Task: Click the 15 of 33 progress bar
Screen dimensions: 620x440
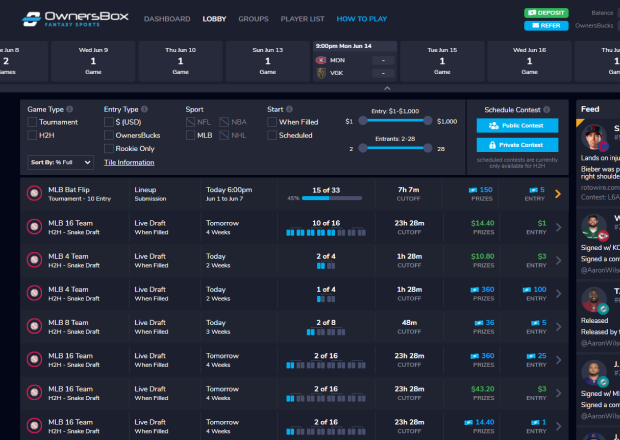Action: [x=332, y=198]
